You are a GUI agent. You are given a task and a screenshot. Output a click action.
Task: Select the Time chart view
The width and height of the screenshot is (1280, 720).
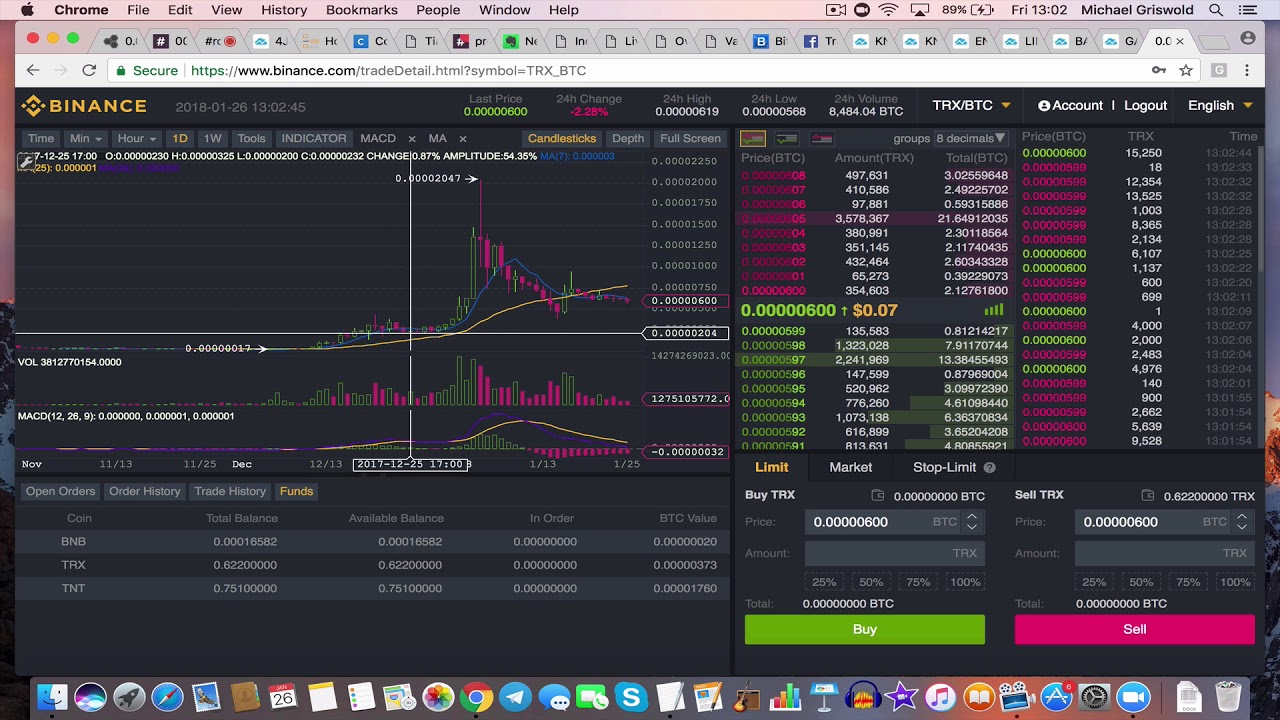(41, 139)
